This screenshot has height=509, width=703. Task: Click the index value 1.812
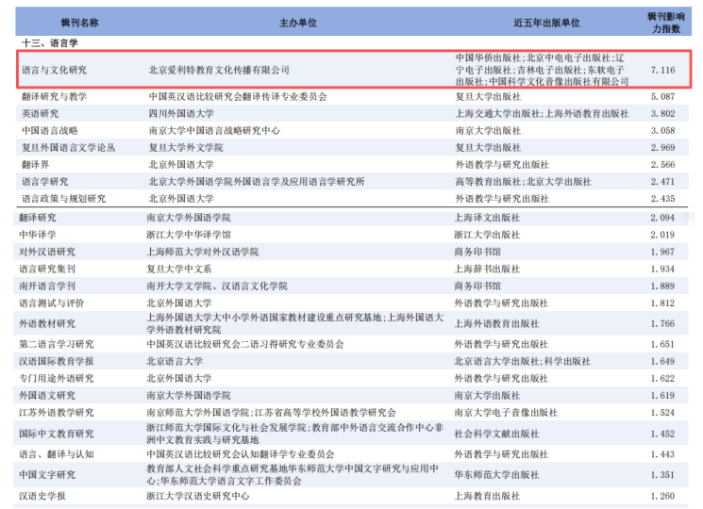tap(662, 303)
